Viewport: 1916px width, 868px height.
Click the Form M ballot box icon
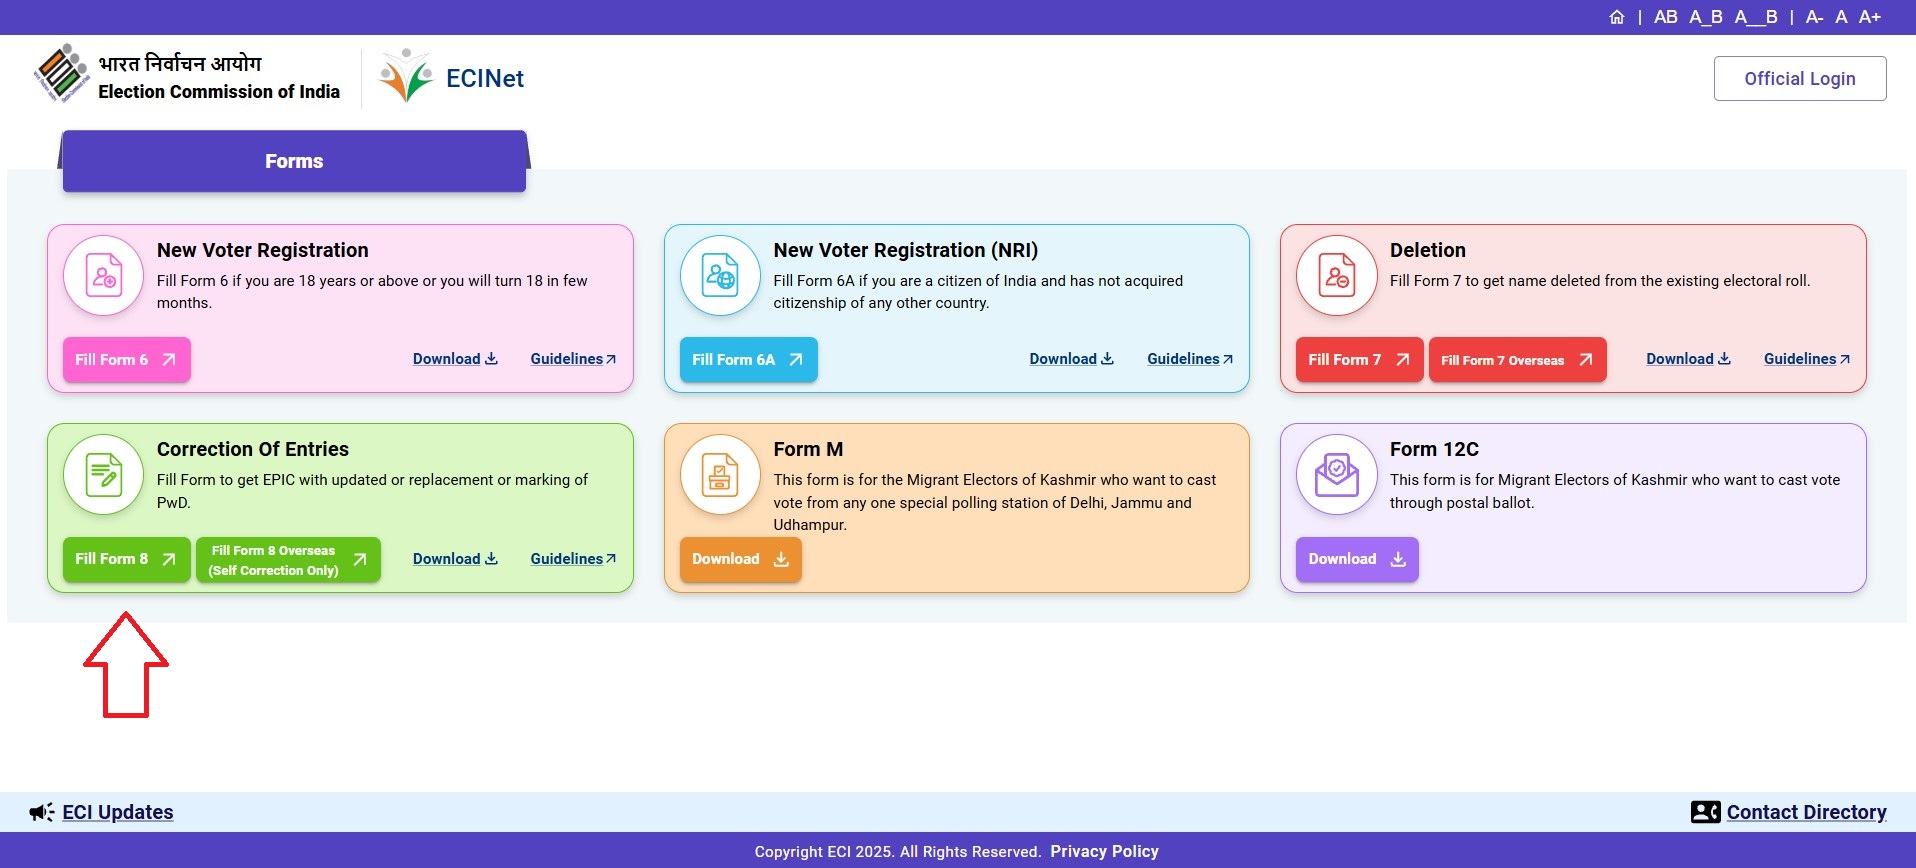point(720,475)
